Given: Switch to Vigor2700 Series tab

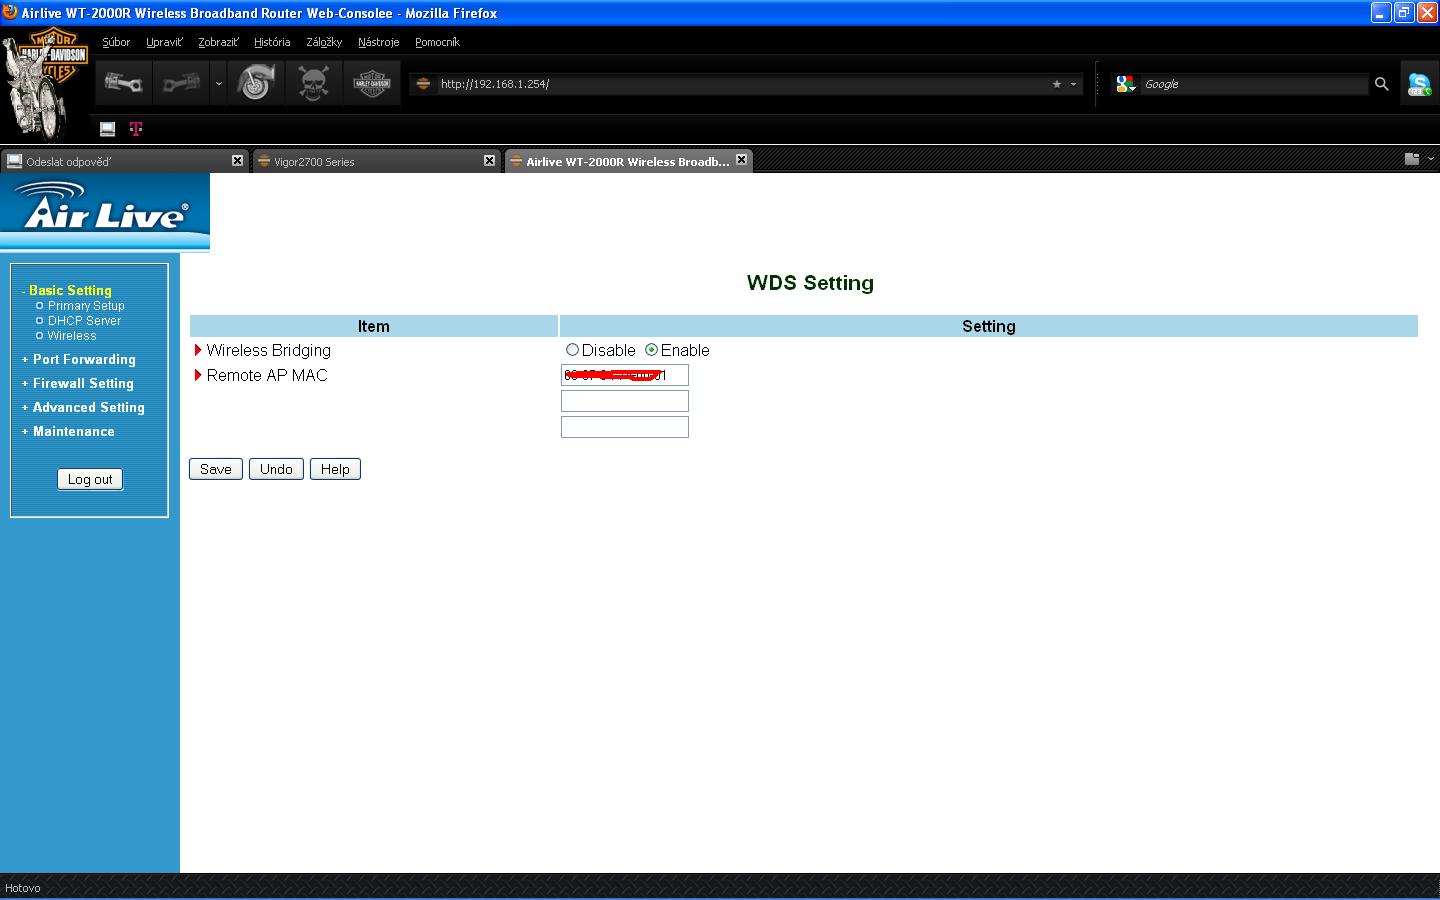Looking at the screenshot, I should pyautogui.click(x=375, y=161).
